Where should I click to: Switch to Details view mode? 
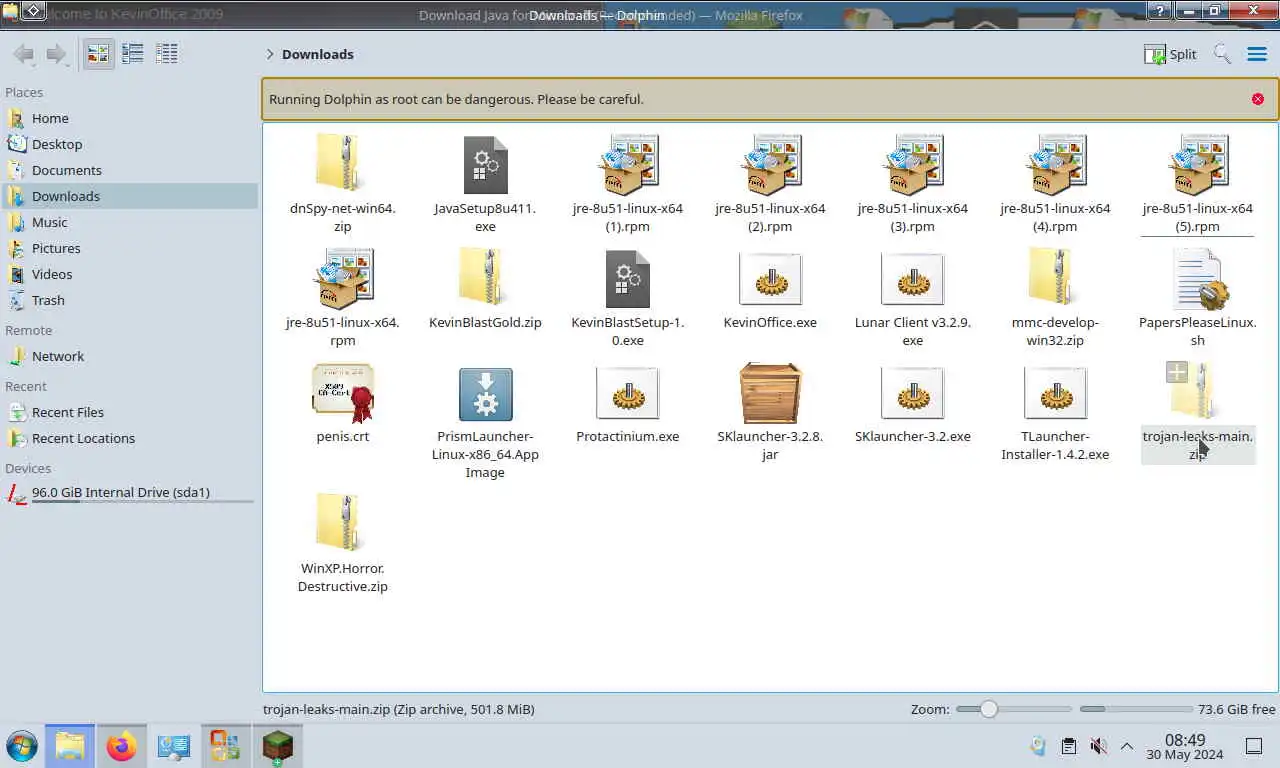tap(166, 54)
